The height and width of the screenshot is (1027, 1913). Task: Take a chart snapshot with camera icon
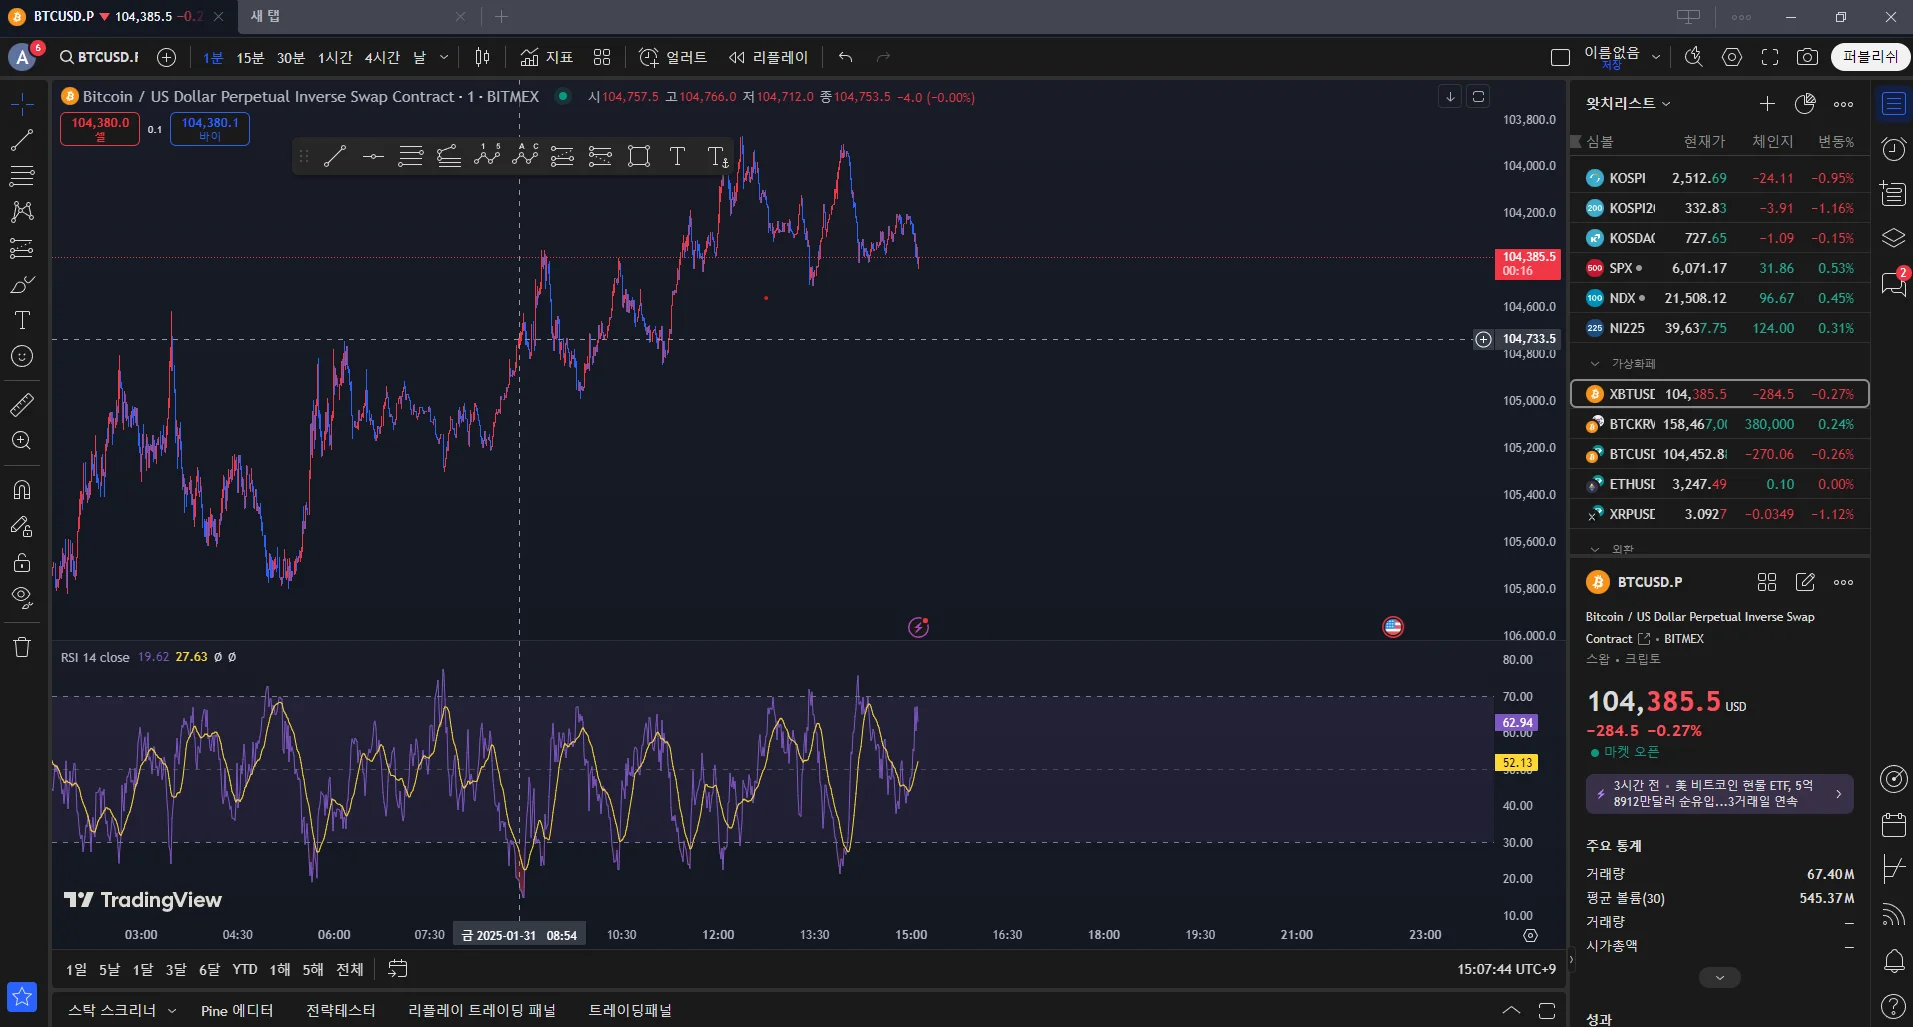[1807, 57]
